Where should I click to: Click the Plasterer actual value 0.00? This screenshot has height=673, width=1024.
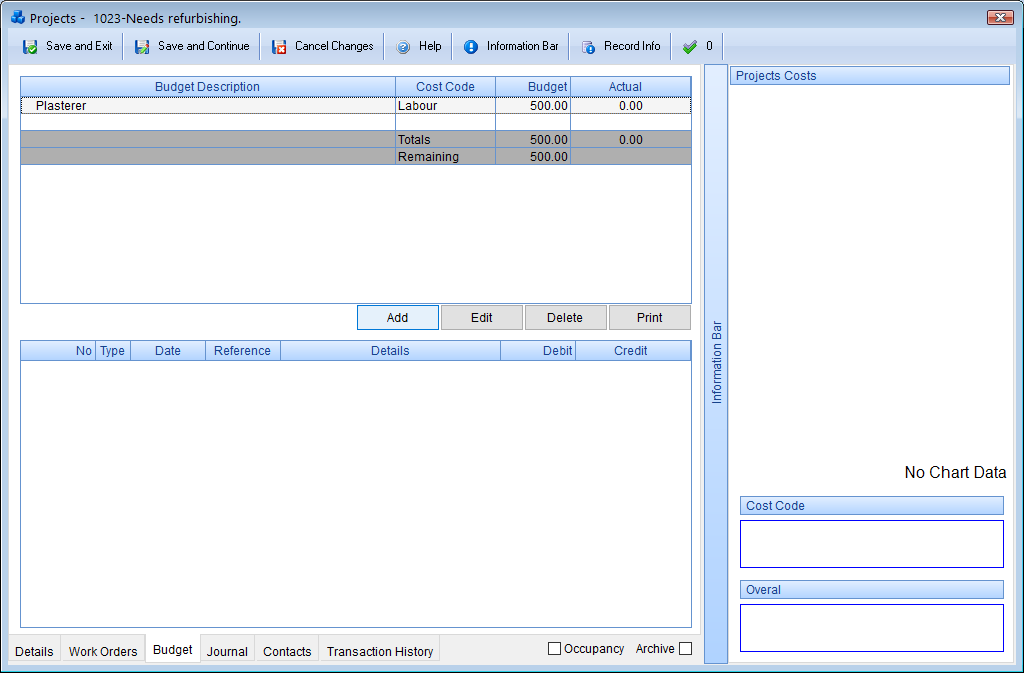(x=631, y=106)
